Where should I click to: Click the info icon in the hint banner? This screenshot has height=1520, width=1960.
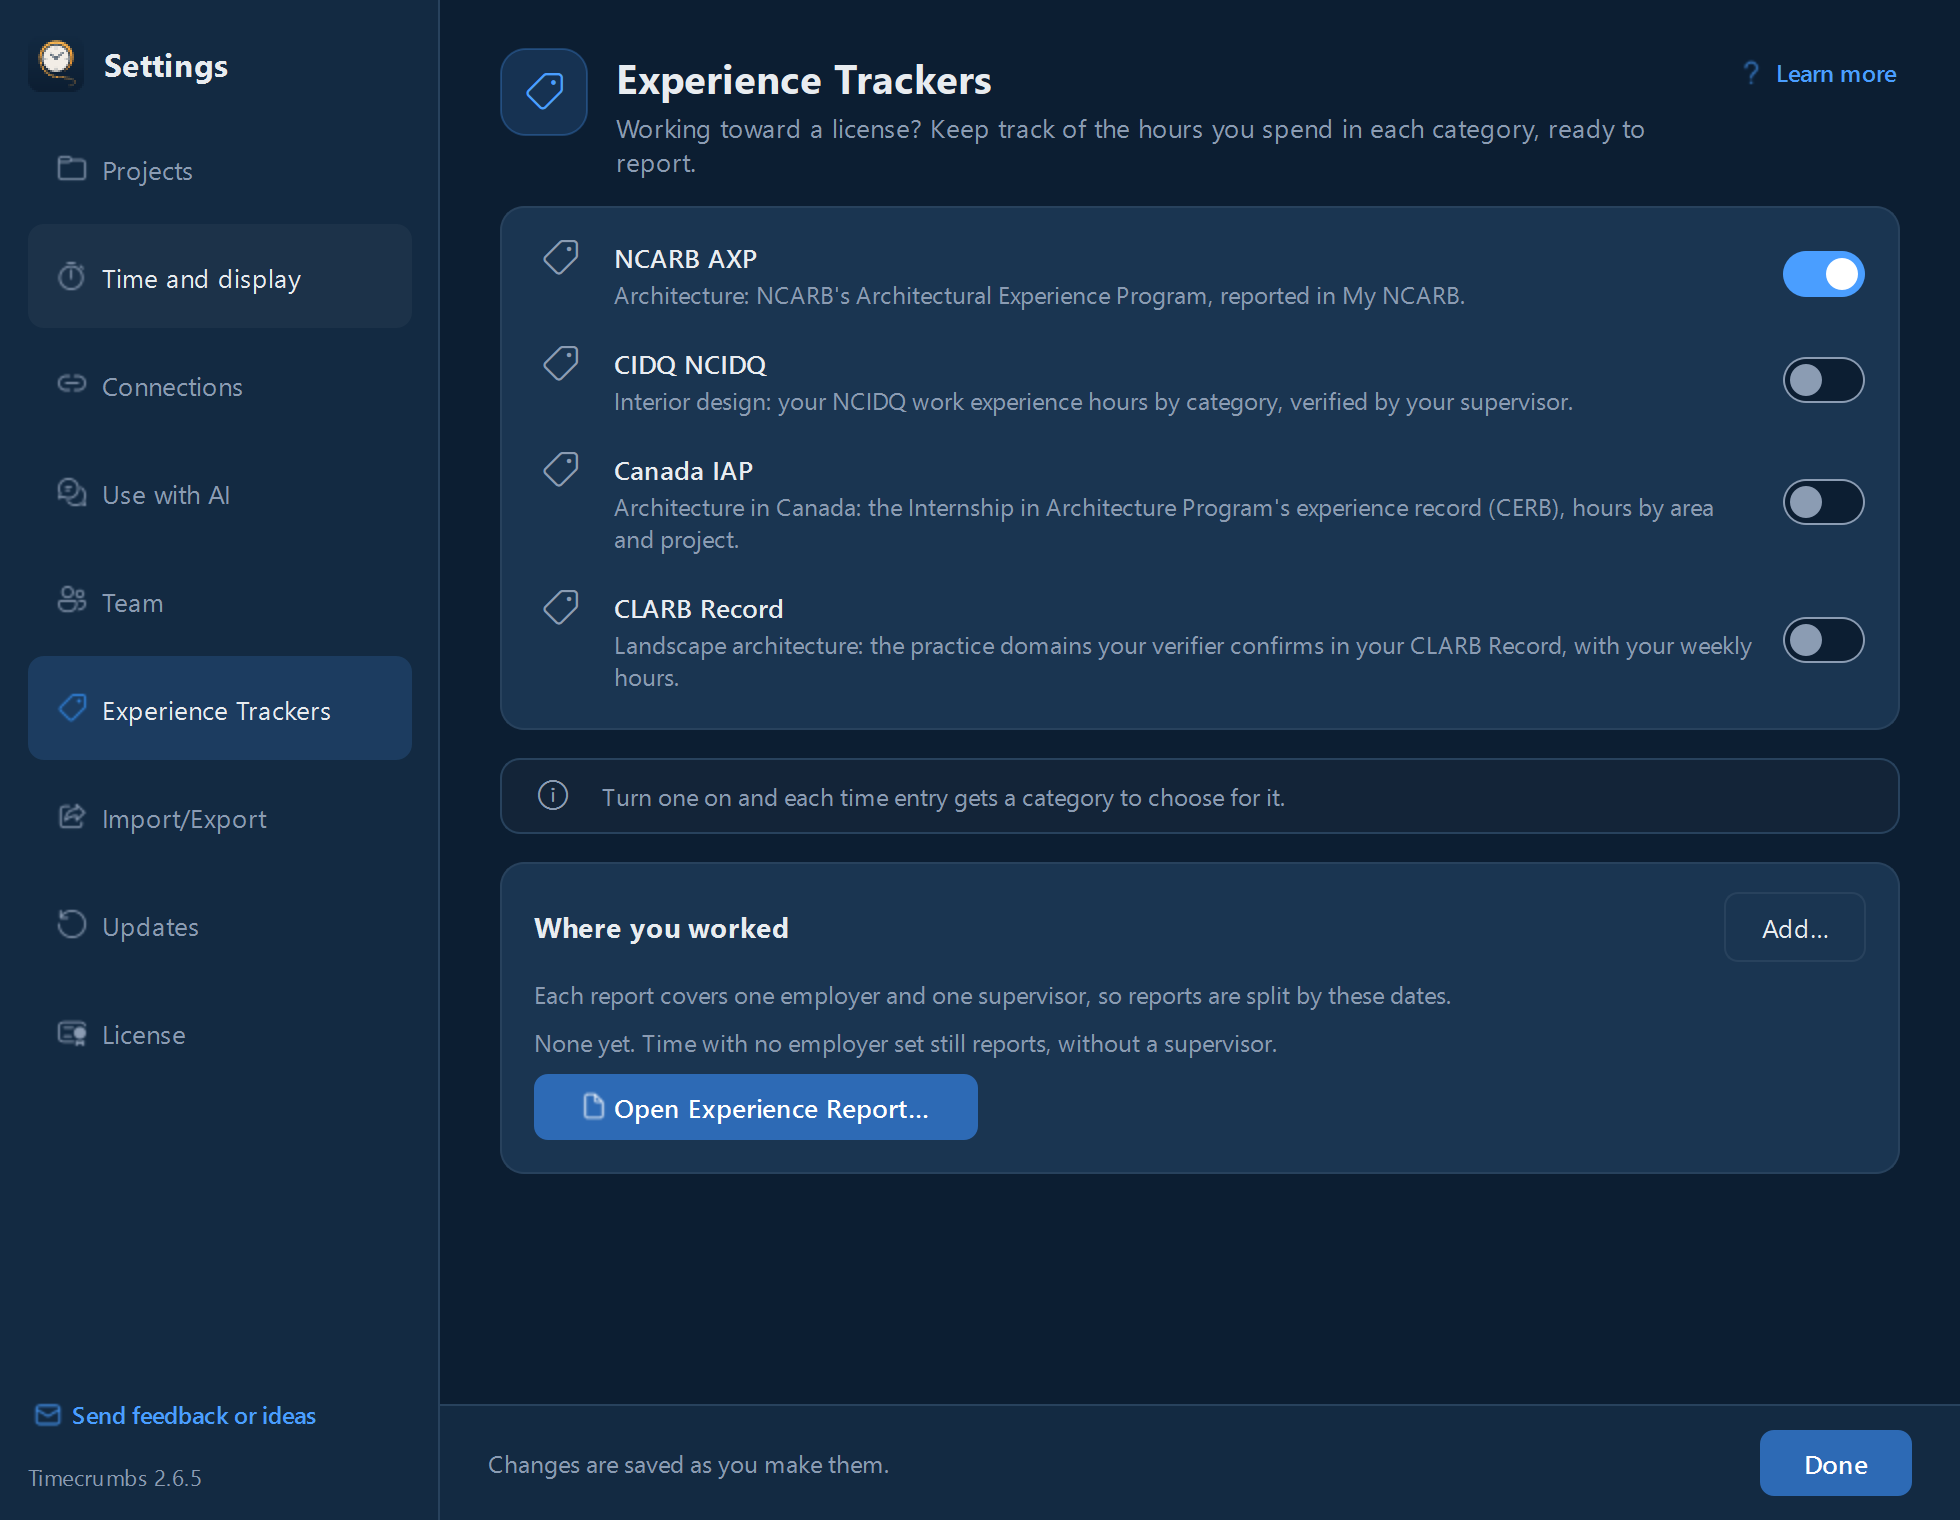(553, 796)
